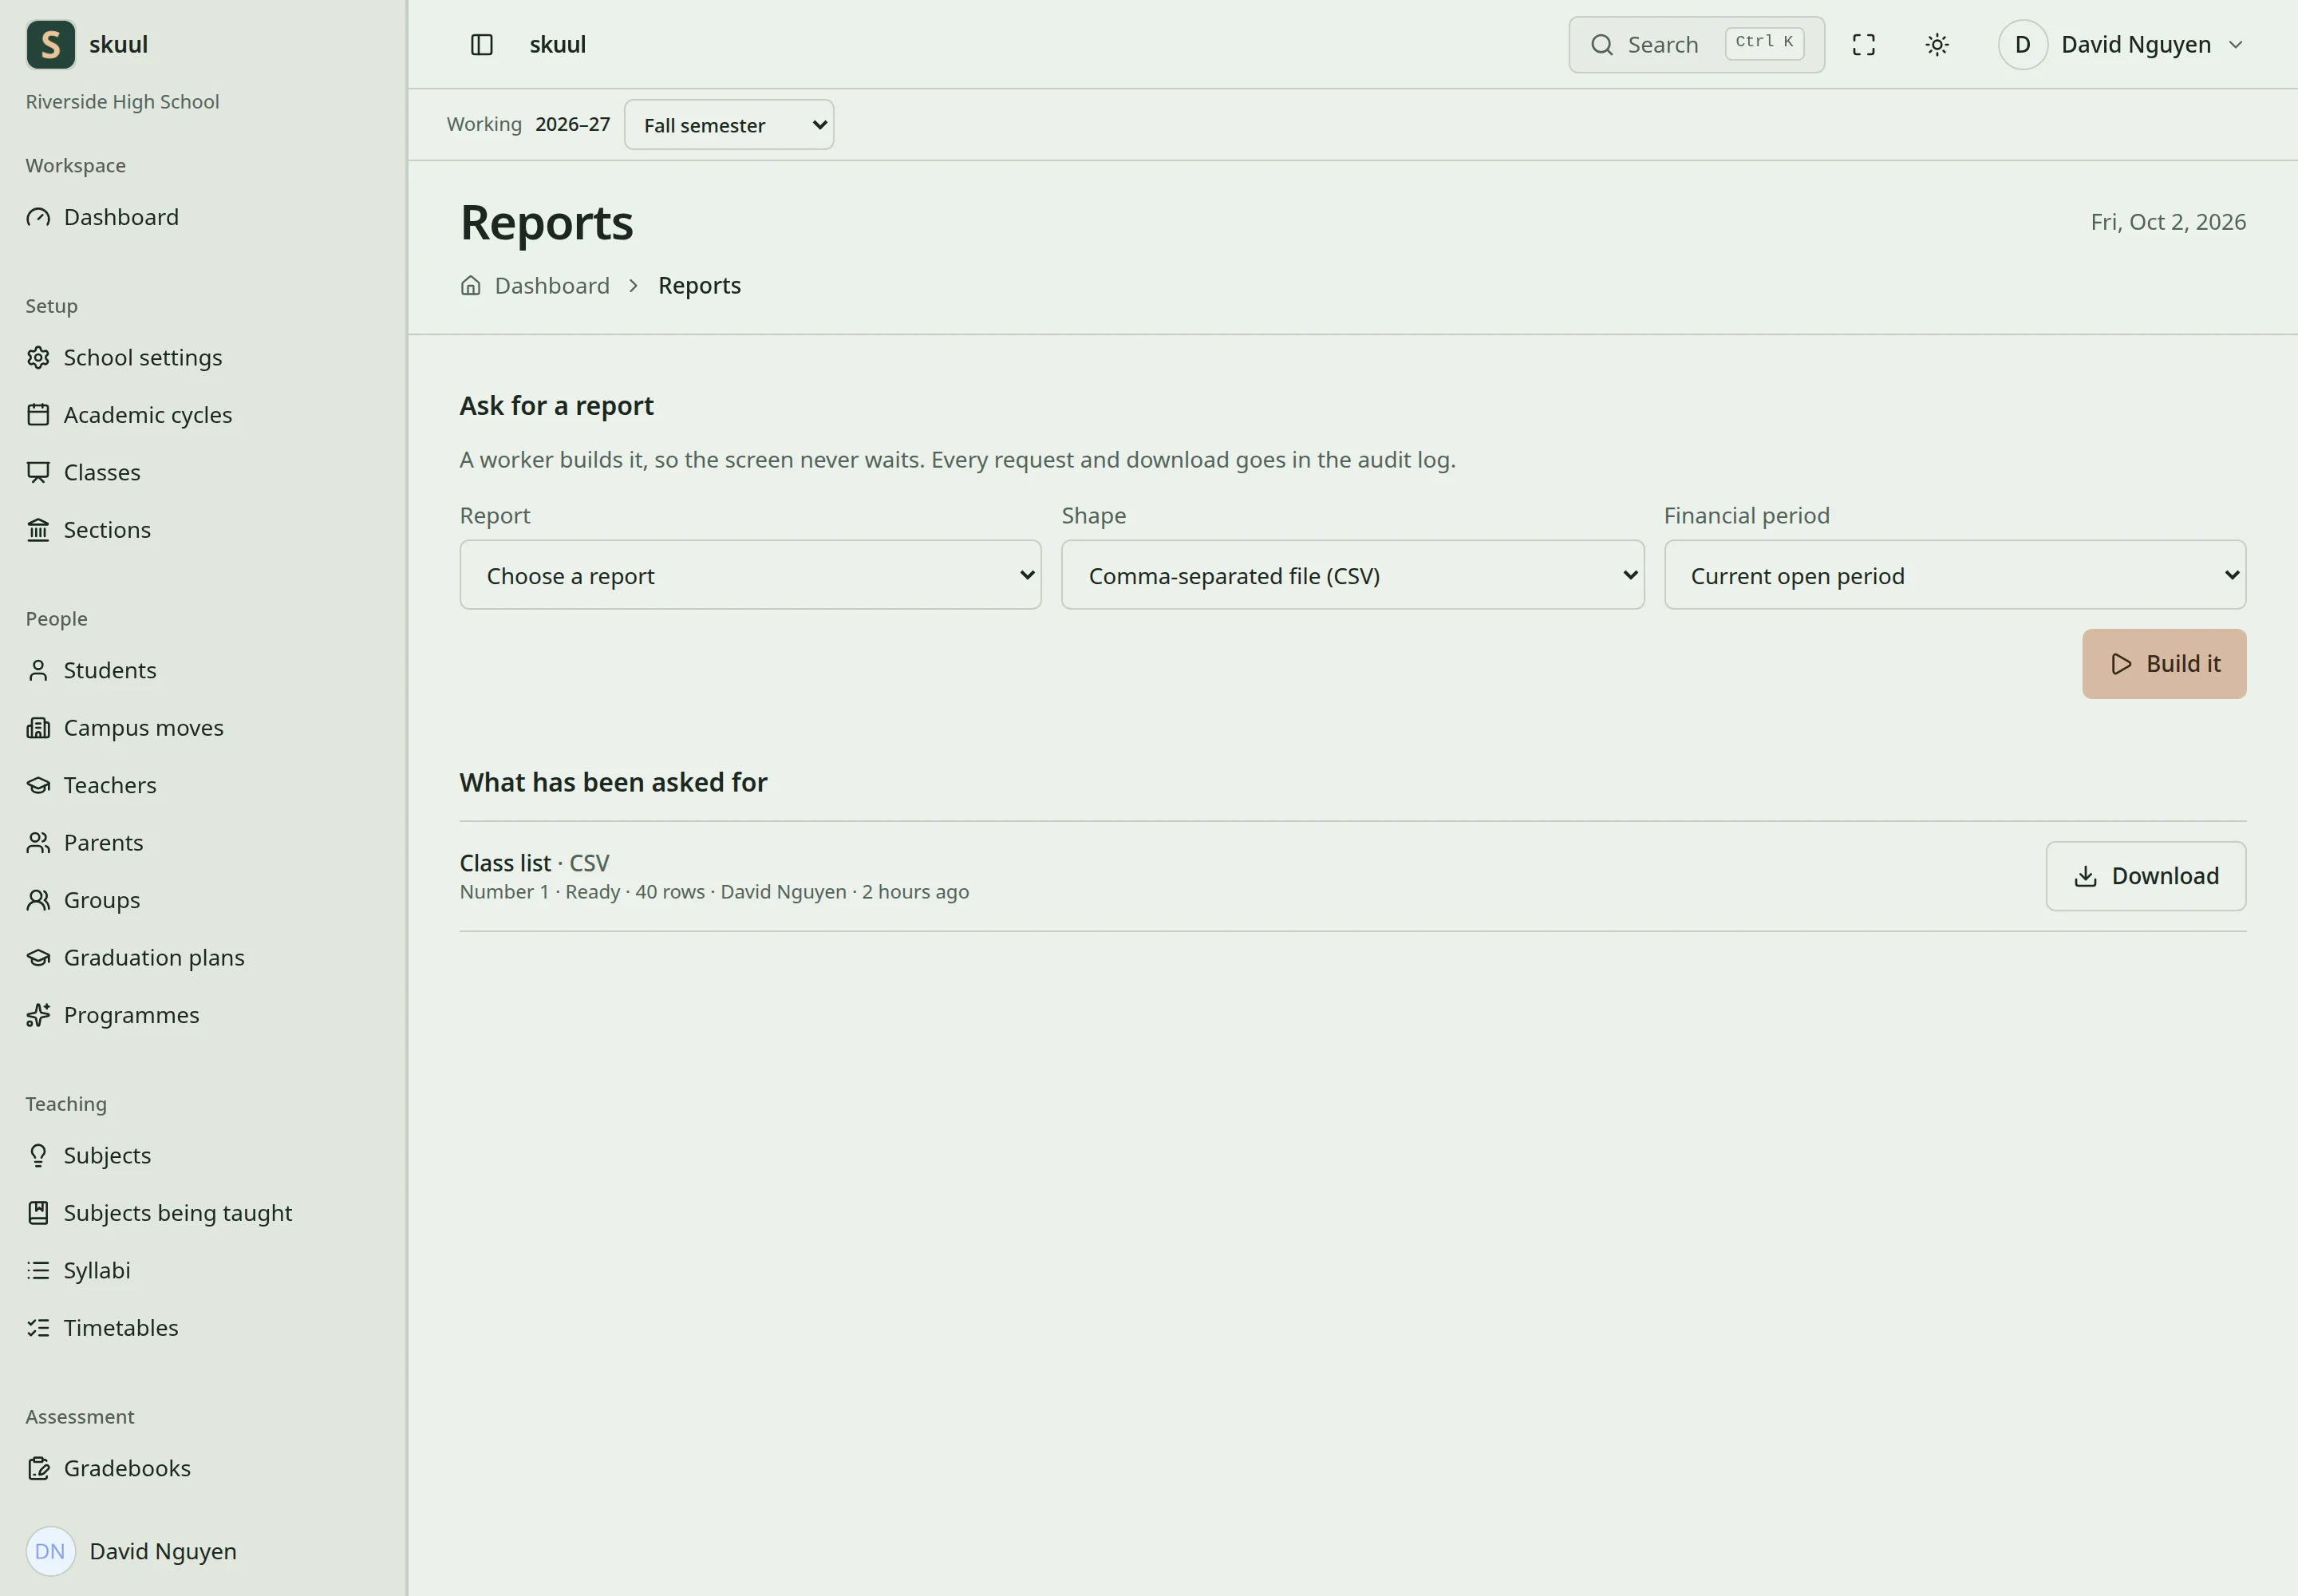
Task: Click the home icon in breadcrumb
Action: click(x=470, y=286)
